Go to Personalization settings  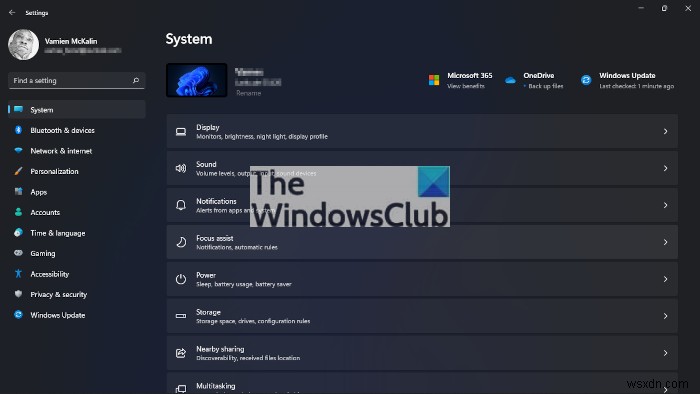point(77,171)
